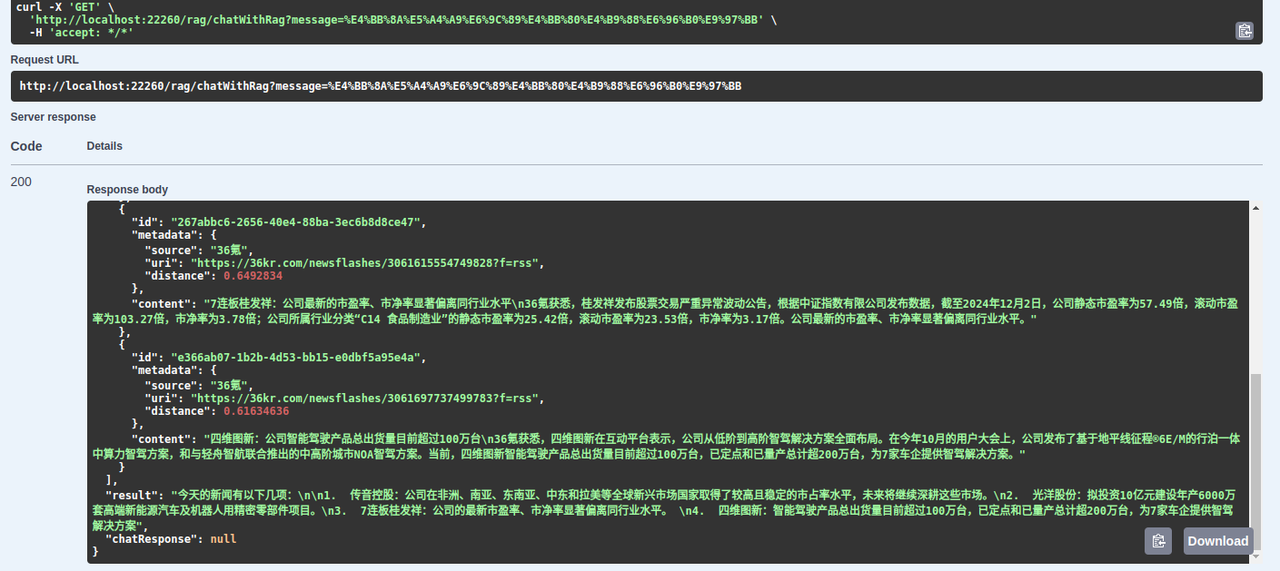
Task: Click the 200 status code
Action: tap(21, 182)
